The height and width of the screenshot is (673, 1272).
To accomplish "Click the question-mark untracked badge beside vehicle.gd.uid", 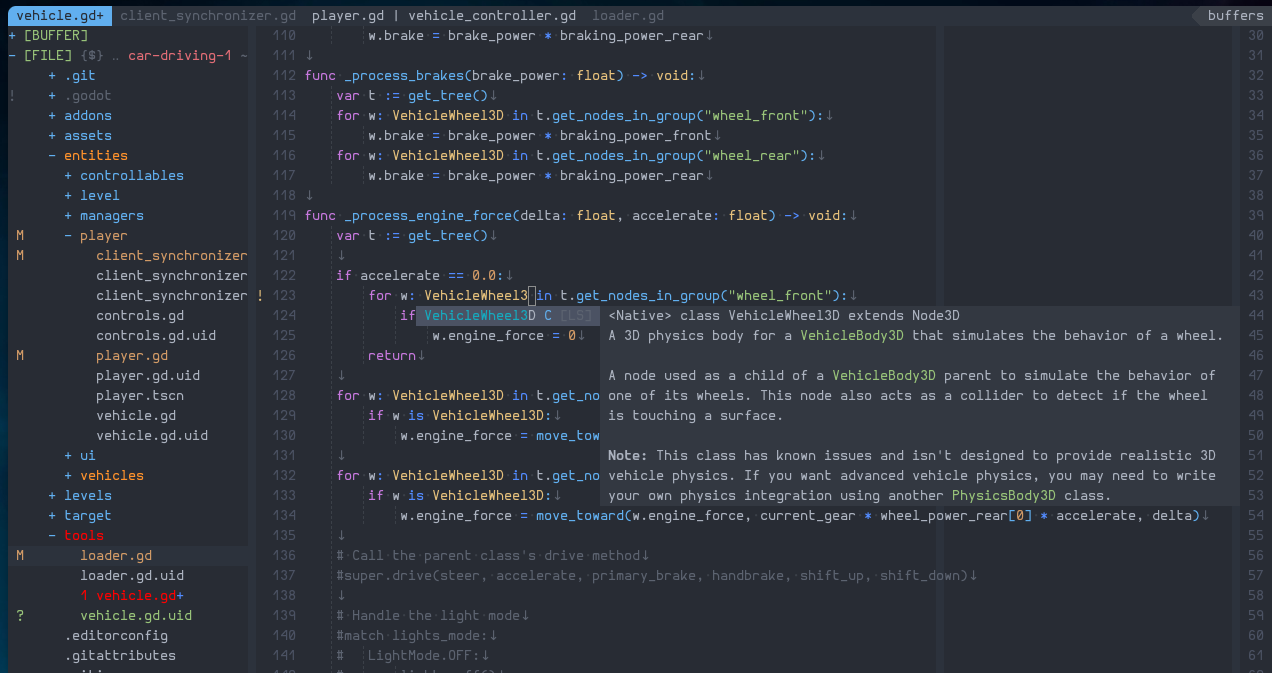I will (x=18, y=615).
